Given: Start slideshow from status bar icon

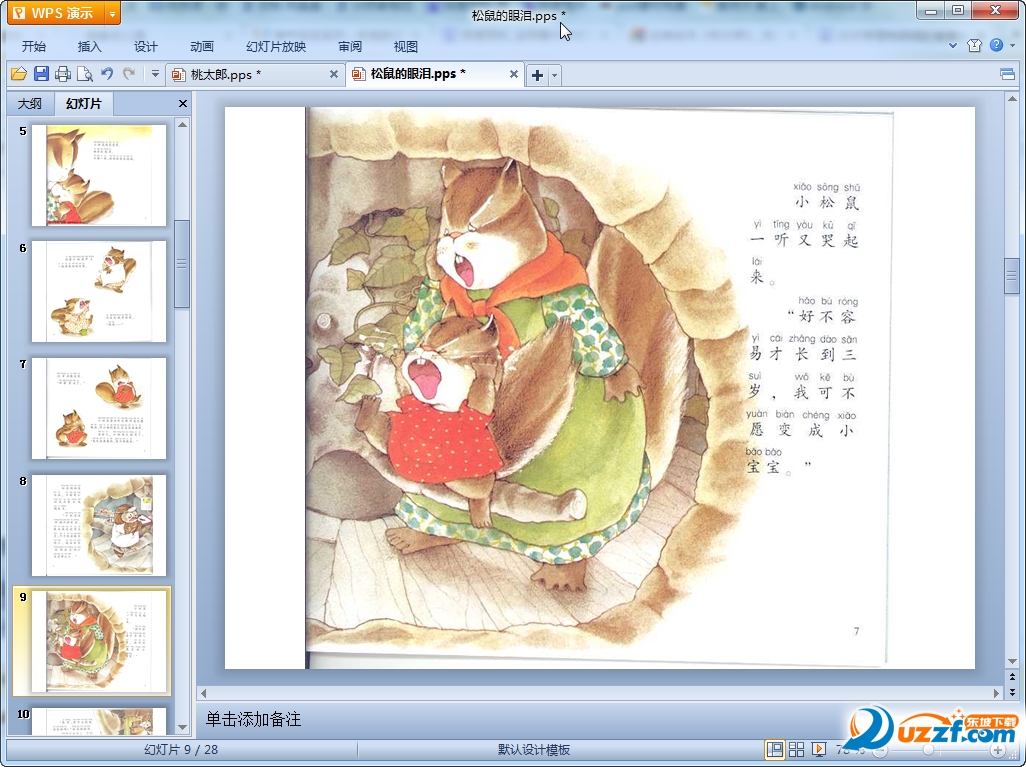Looking at the screenshot, I should click(819, 749).
